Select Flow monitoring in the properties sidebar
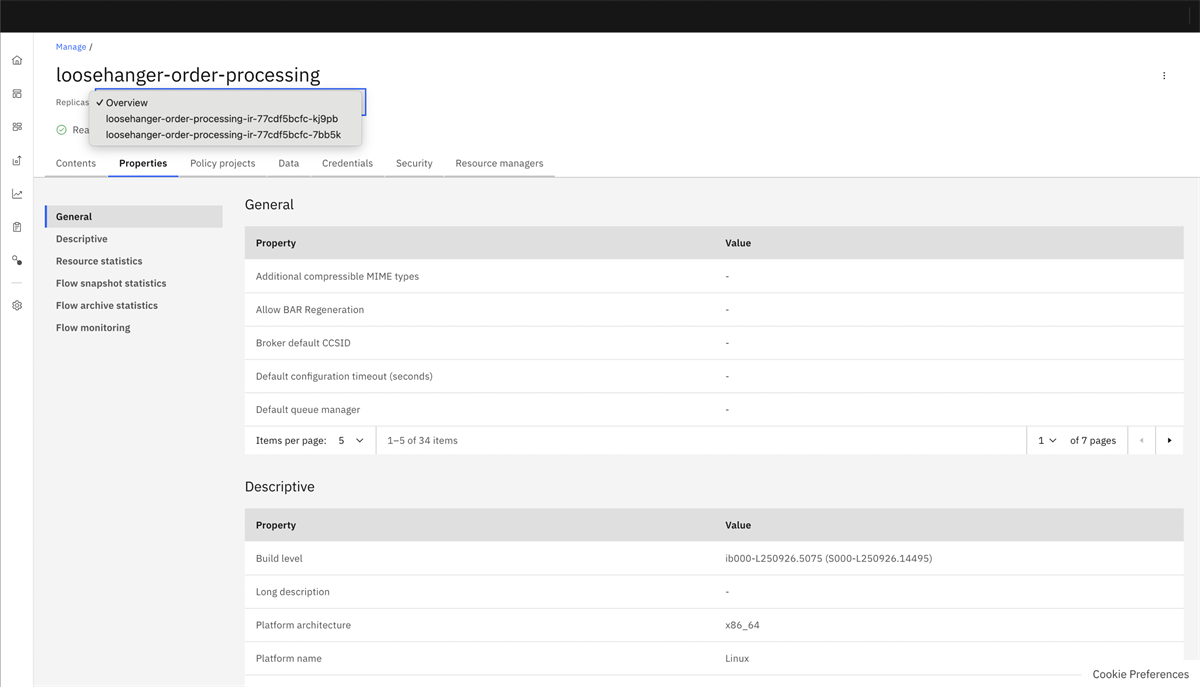This screenshot has width=1200, height=687. [93, 327]
